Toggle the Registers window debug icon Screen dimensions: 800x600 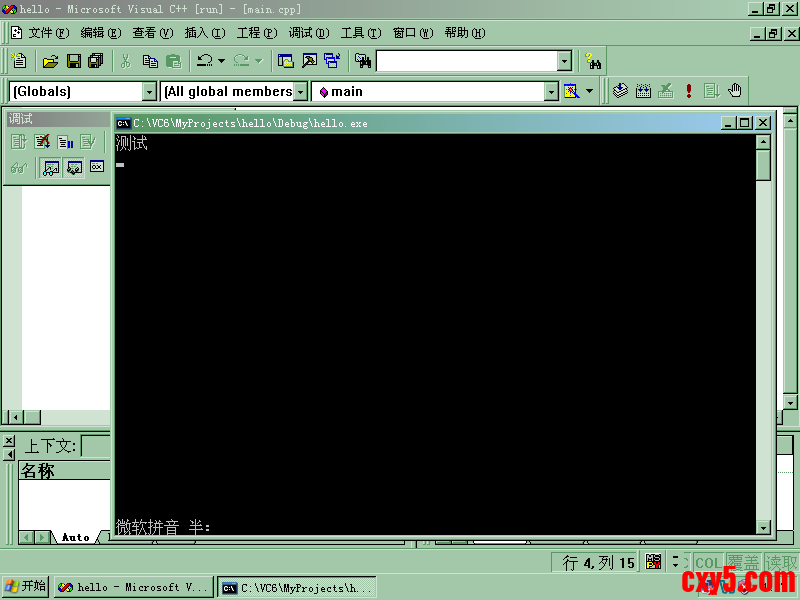(97, 167)
